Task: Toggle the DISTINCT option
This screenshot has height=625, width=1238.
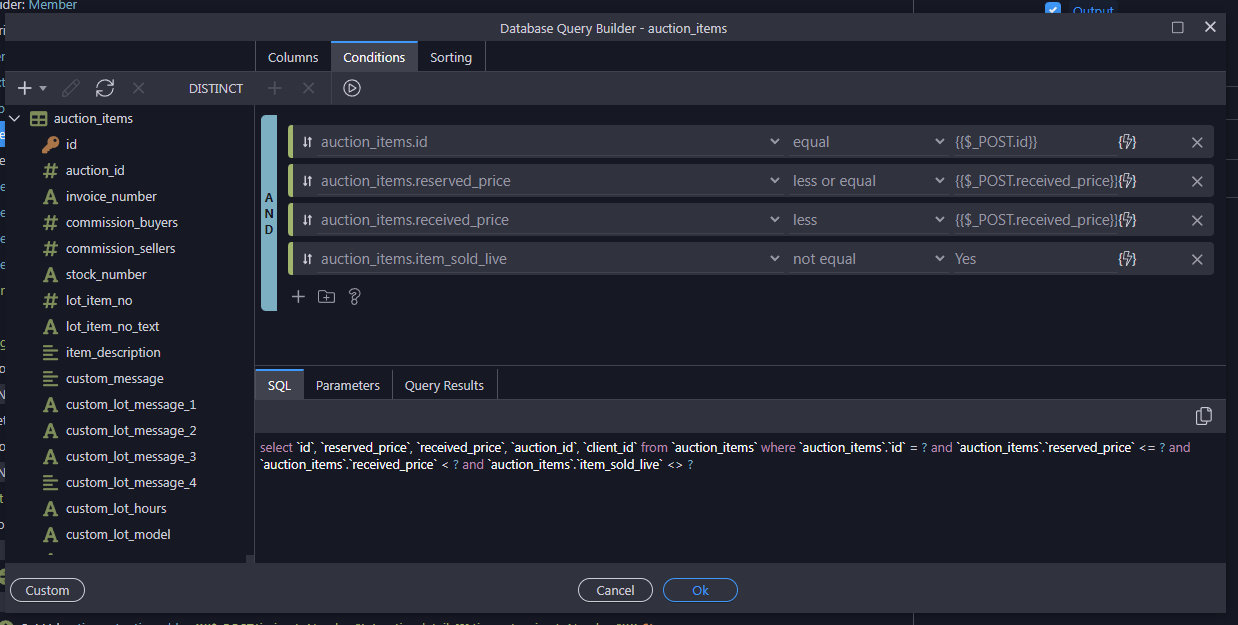Action: pos(215,88)
